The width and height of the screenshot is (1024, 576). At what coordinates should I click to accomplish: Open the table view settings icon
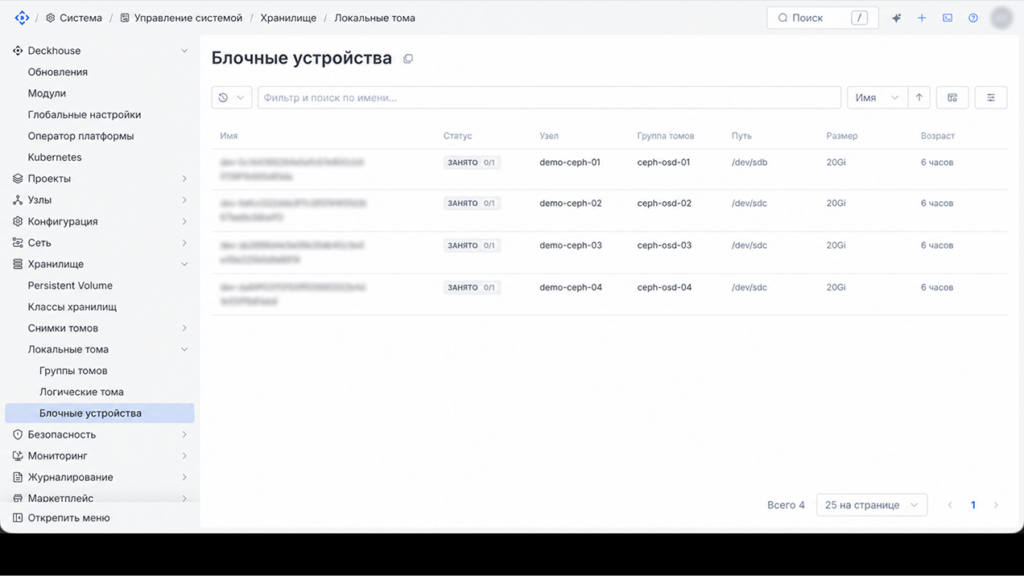[x=952, y=97]
